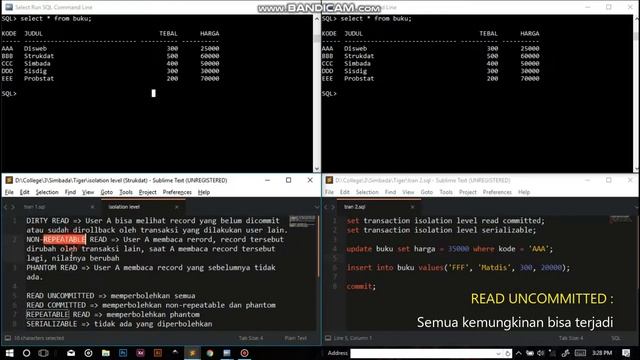The height and width of the screenshot is (360, 640).
Task: Close the isolation level tab
Action: pyautogui.click(x=176, y=207)
